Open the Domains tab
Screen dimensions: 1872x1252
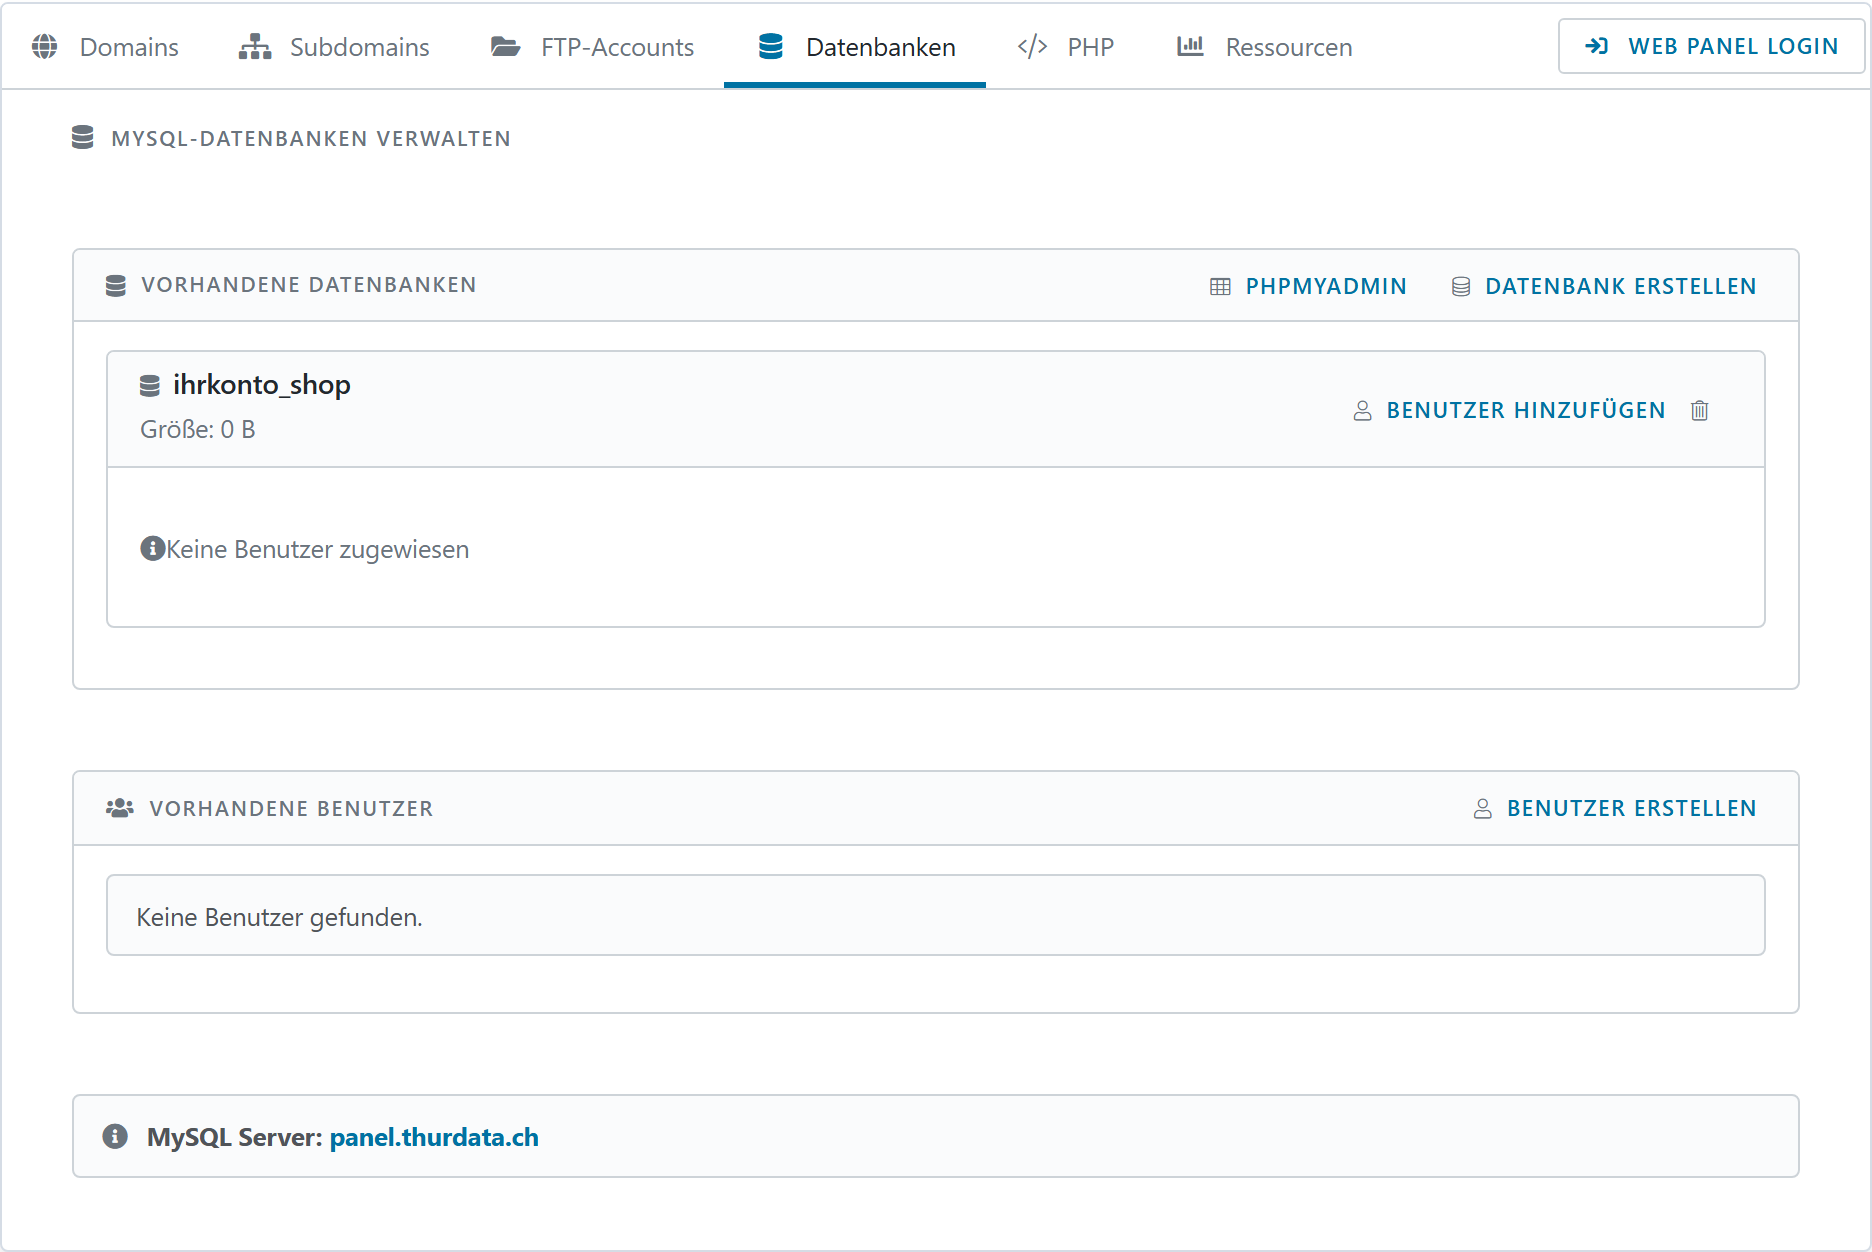point(105,47)
